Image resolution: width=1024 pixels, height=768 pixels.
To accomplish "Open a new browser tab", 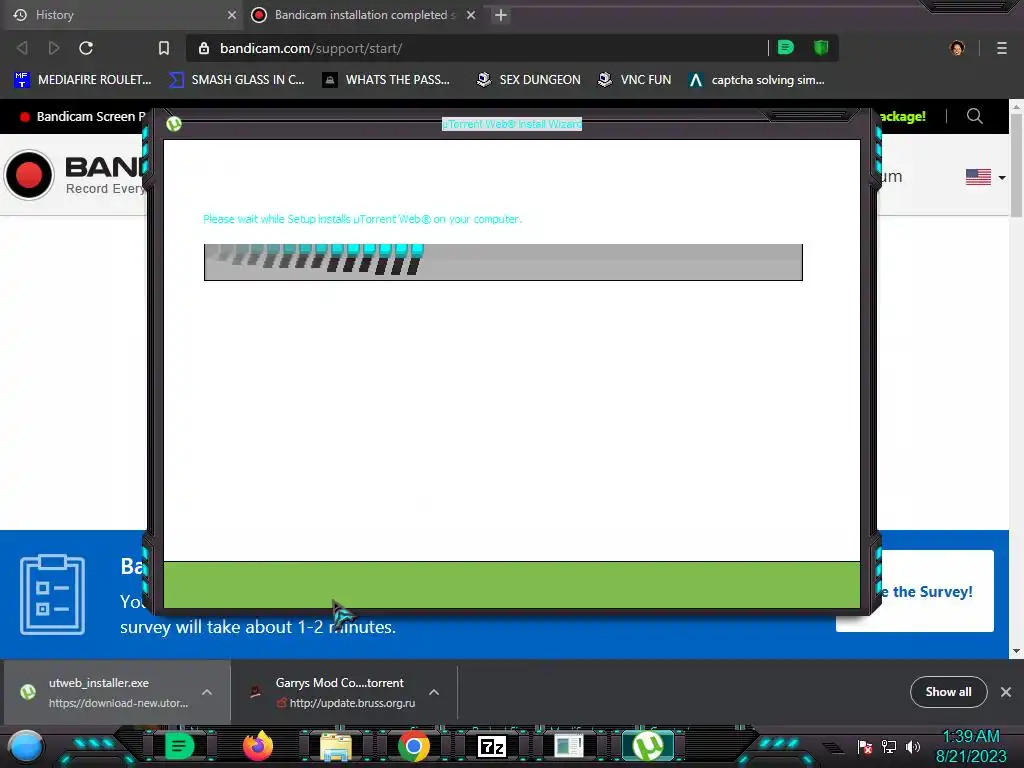I will click(501, 15).
